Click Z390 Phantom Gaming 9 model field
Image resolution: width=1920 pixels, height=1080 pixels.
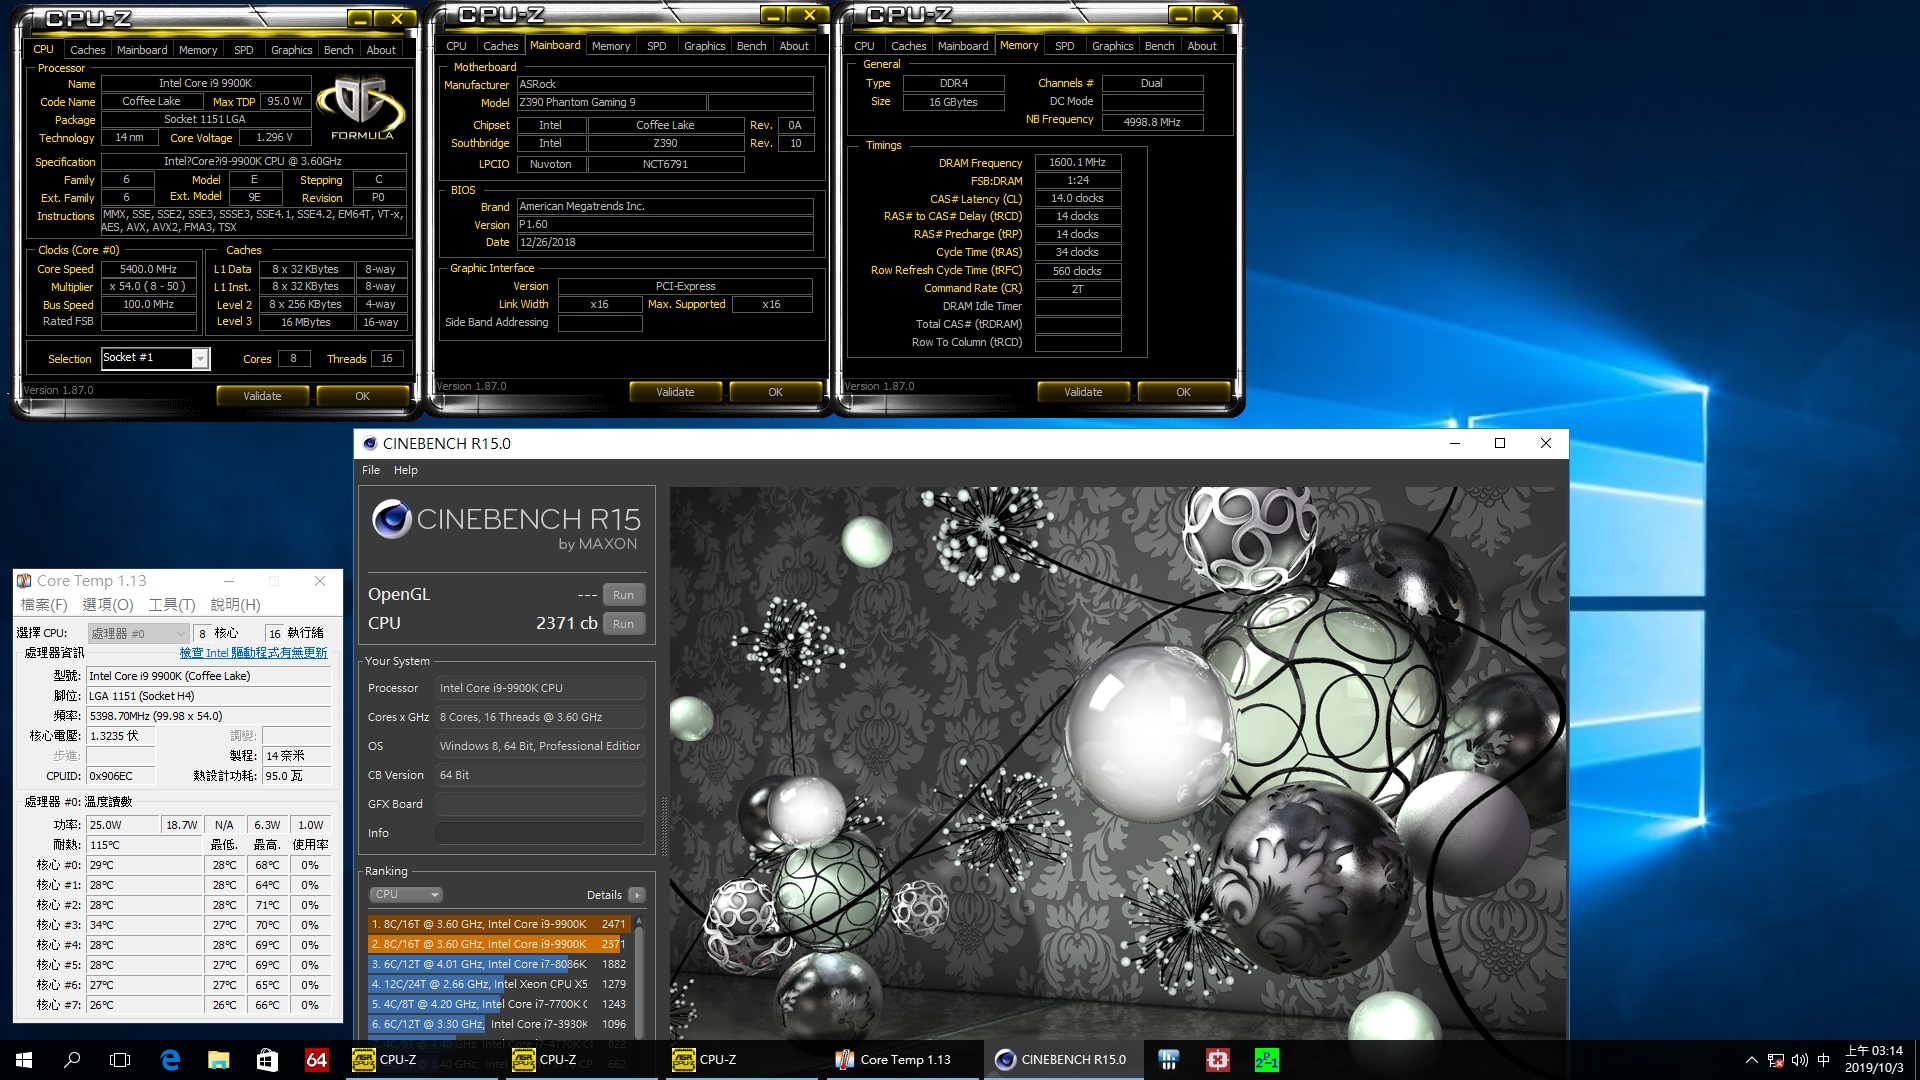point(611,102)
